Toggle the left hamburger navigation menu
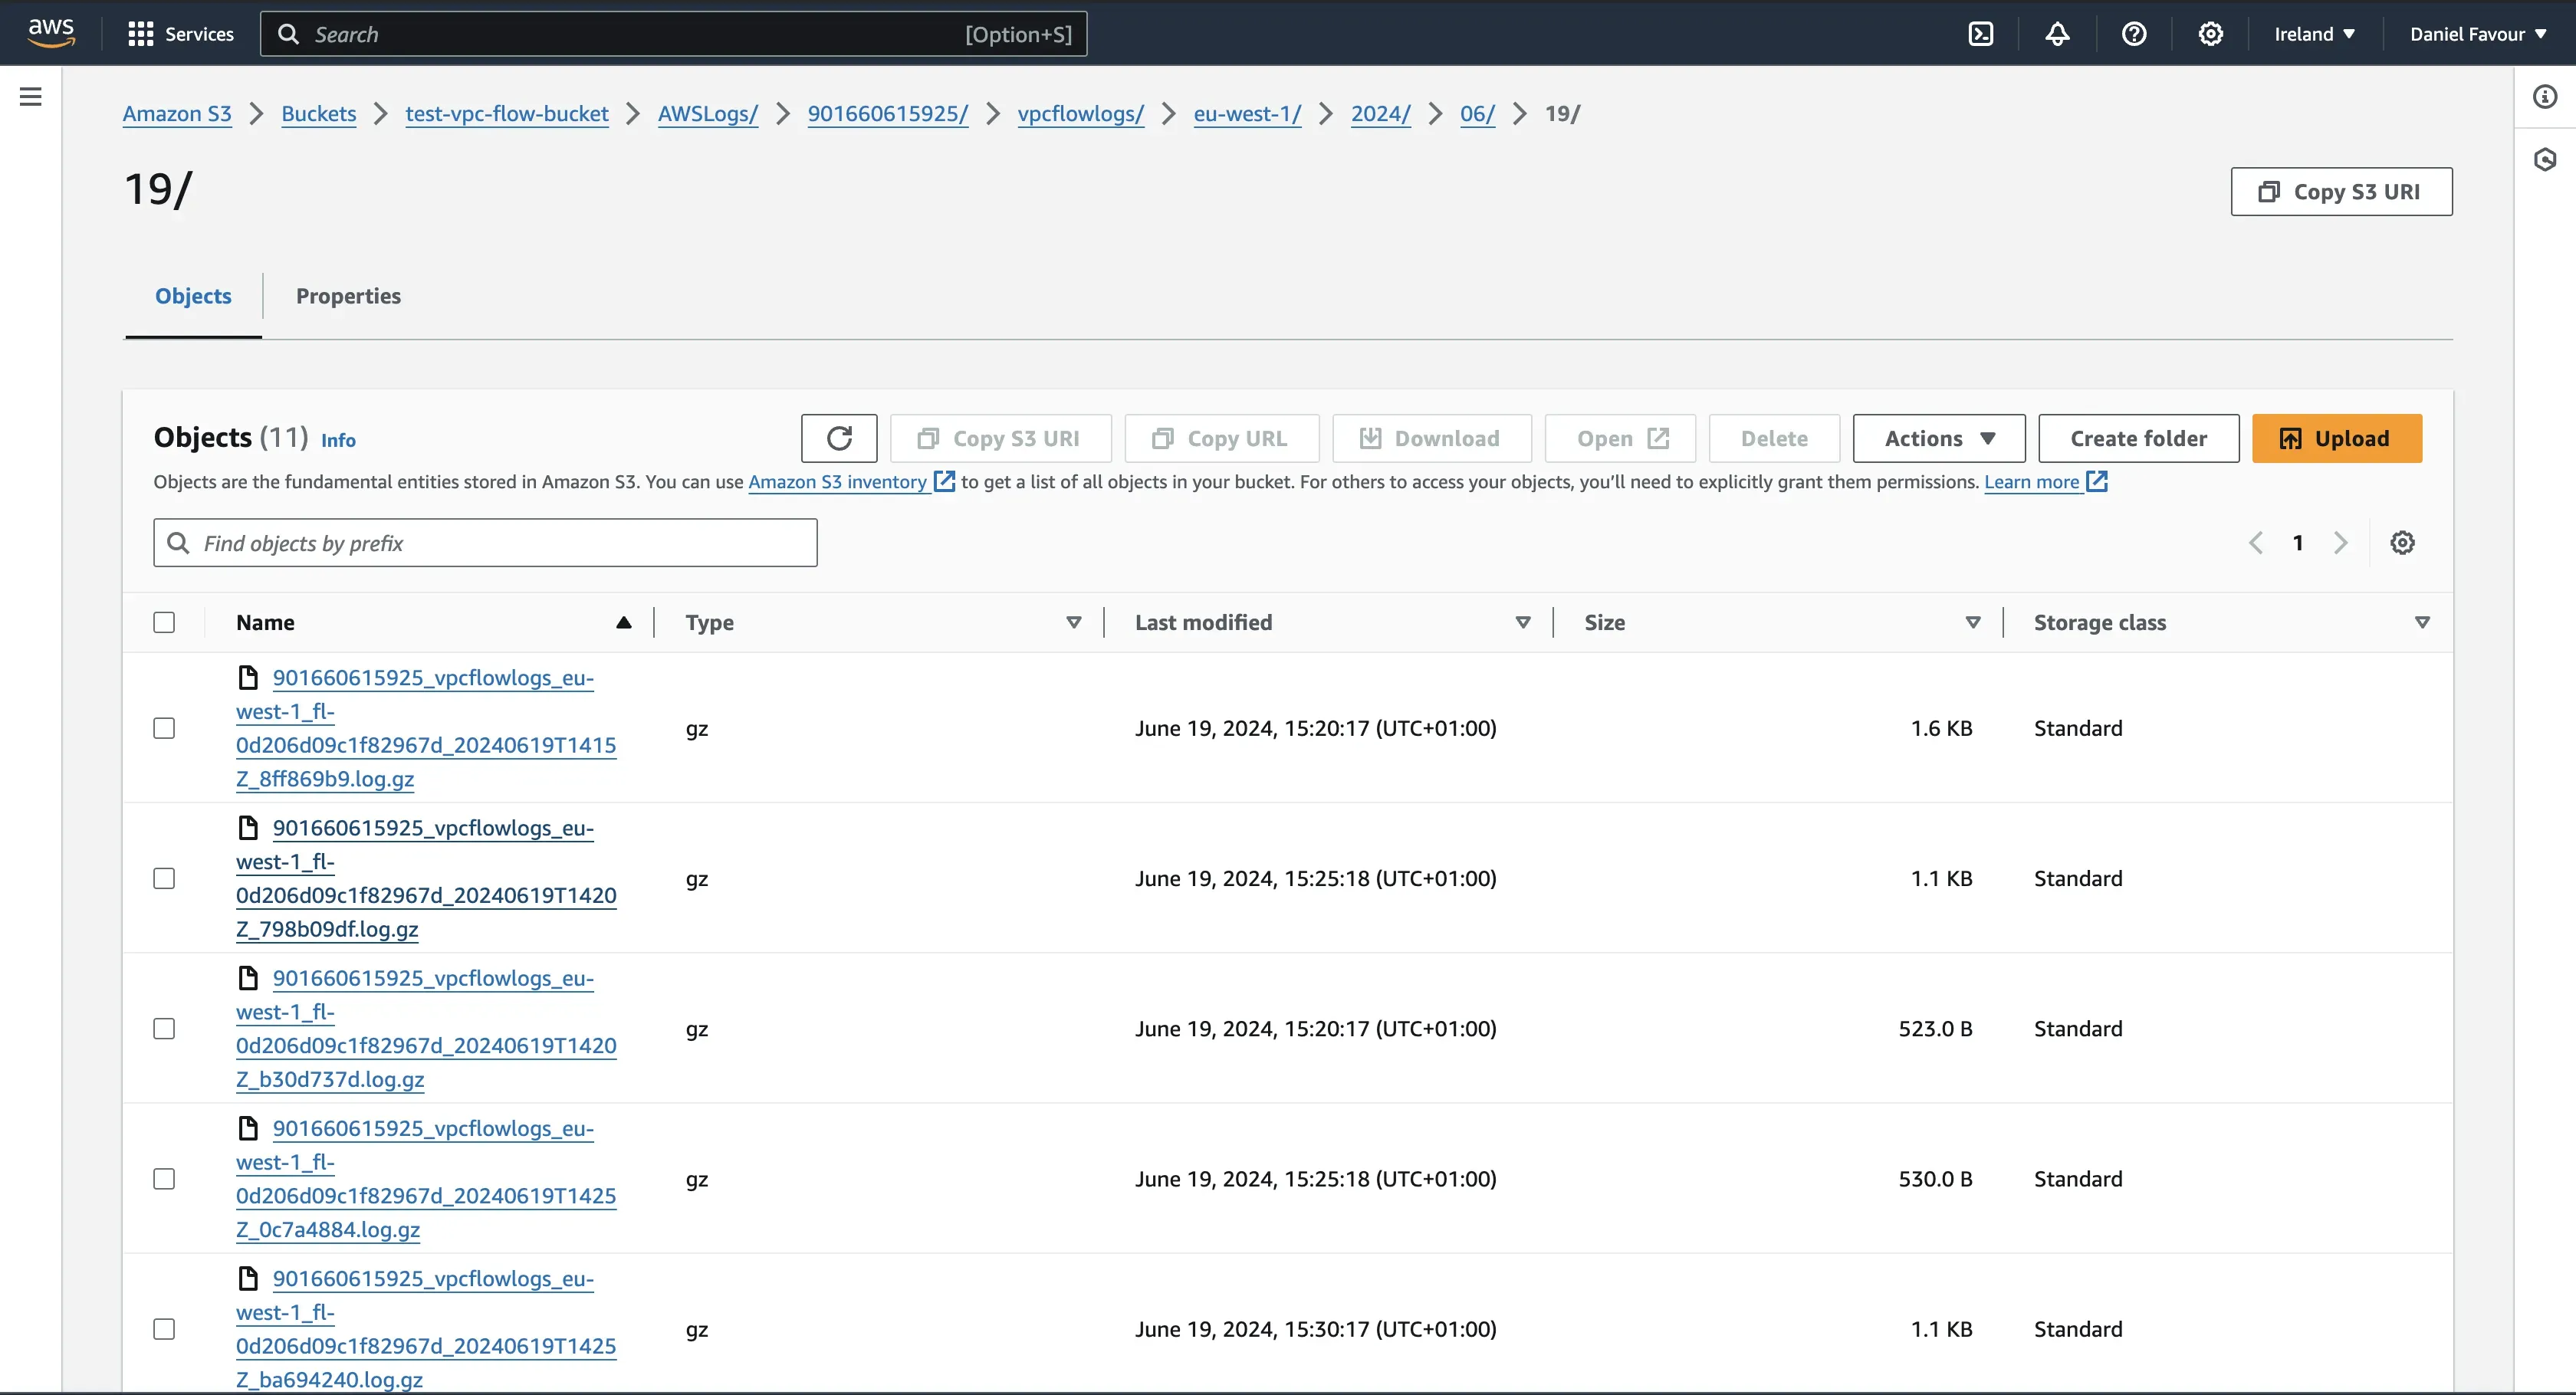 coord(31,96)
